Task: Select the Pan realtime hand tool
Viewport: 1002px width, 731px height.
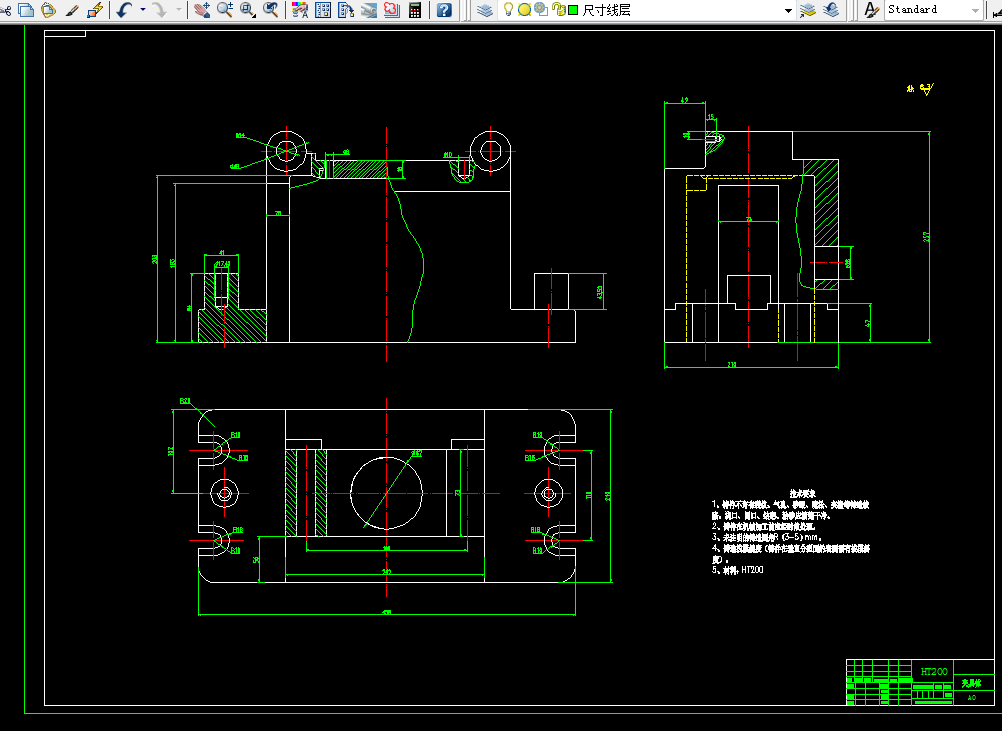Action: pos(203,10)
